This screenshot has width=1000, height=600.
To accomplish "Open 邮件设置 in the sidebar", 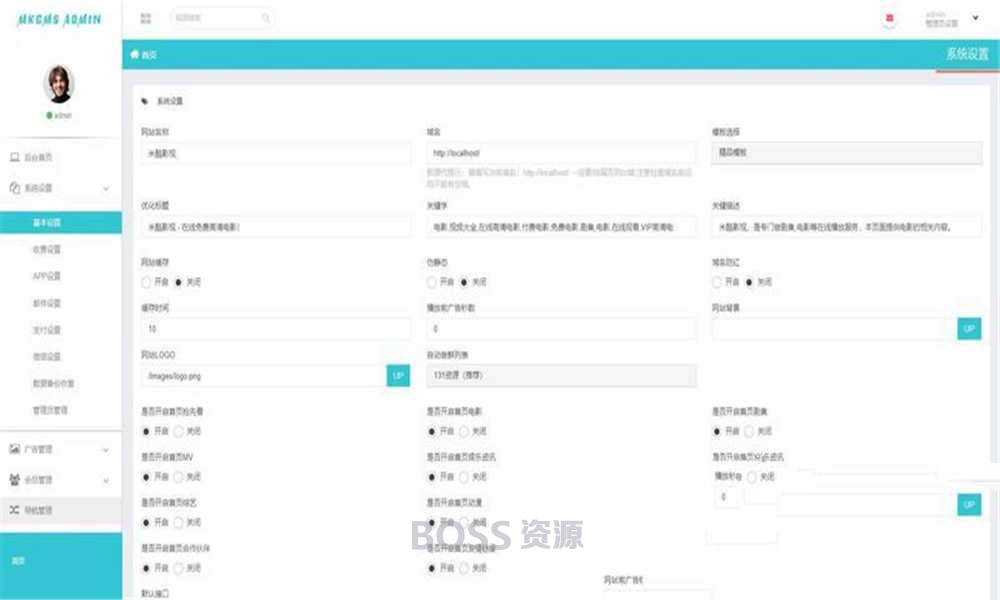I will pyautogui.click(x=47, y=303).
